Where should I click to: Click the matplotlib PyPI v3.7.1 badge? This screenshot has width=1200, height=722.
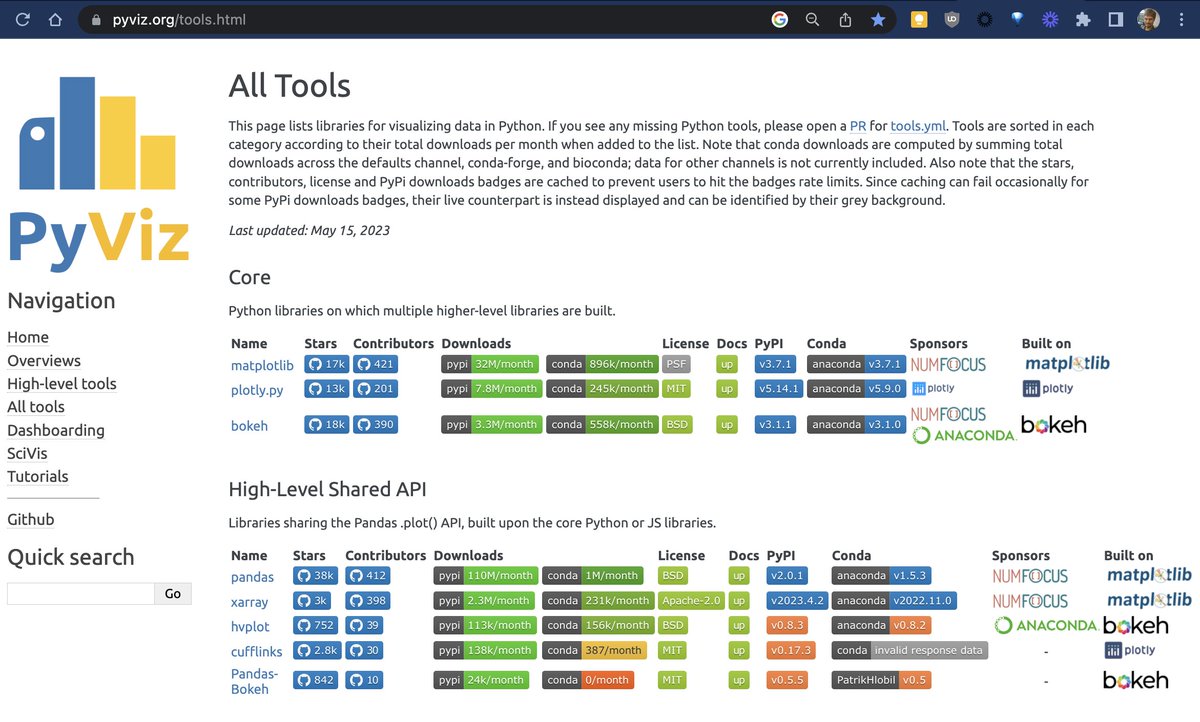coord(776,364)
